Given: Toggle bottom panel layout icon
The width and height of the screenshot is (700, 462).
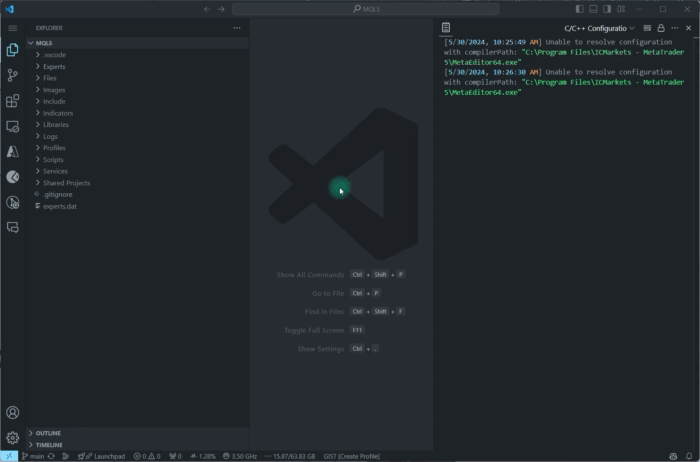Looking at the screenshot, I should tap(593, 9).
